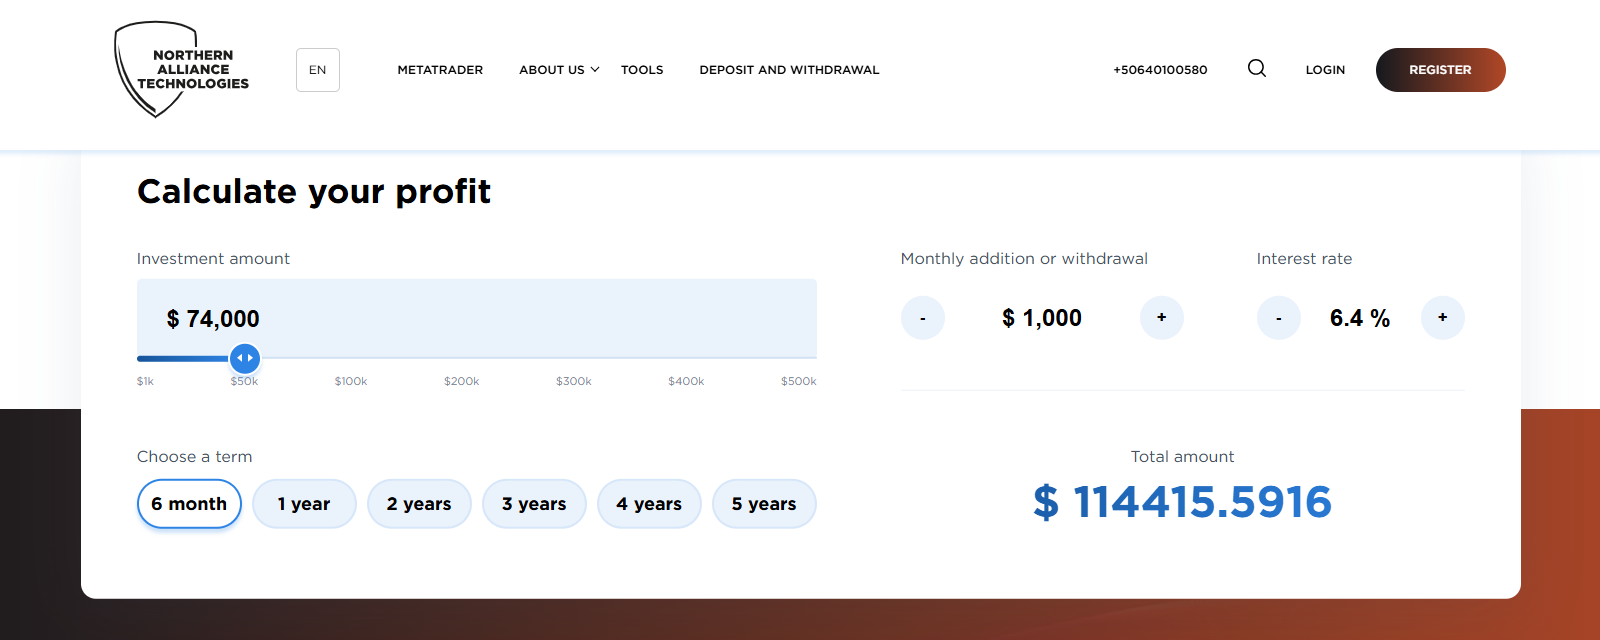
Task: Increase monthly addition with plus button
Action: coord(1161,318)
